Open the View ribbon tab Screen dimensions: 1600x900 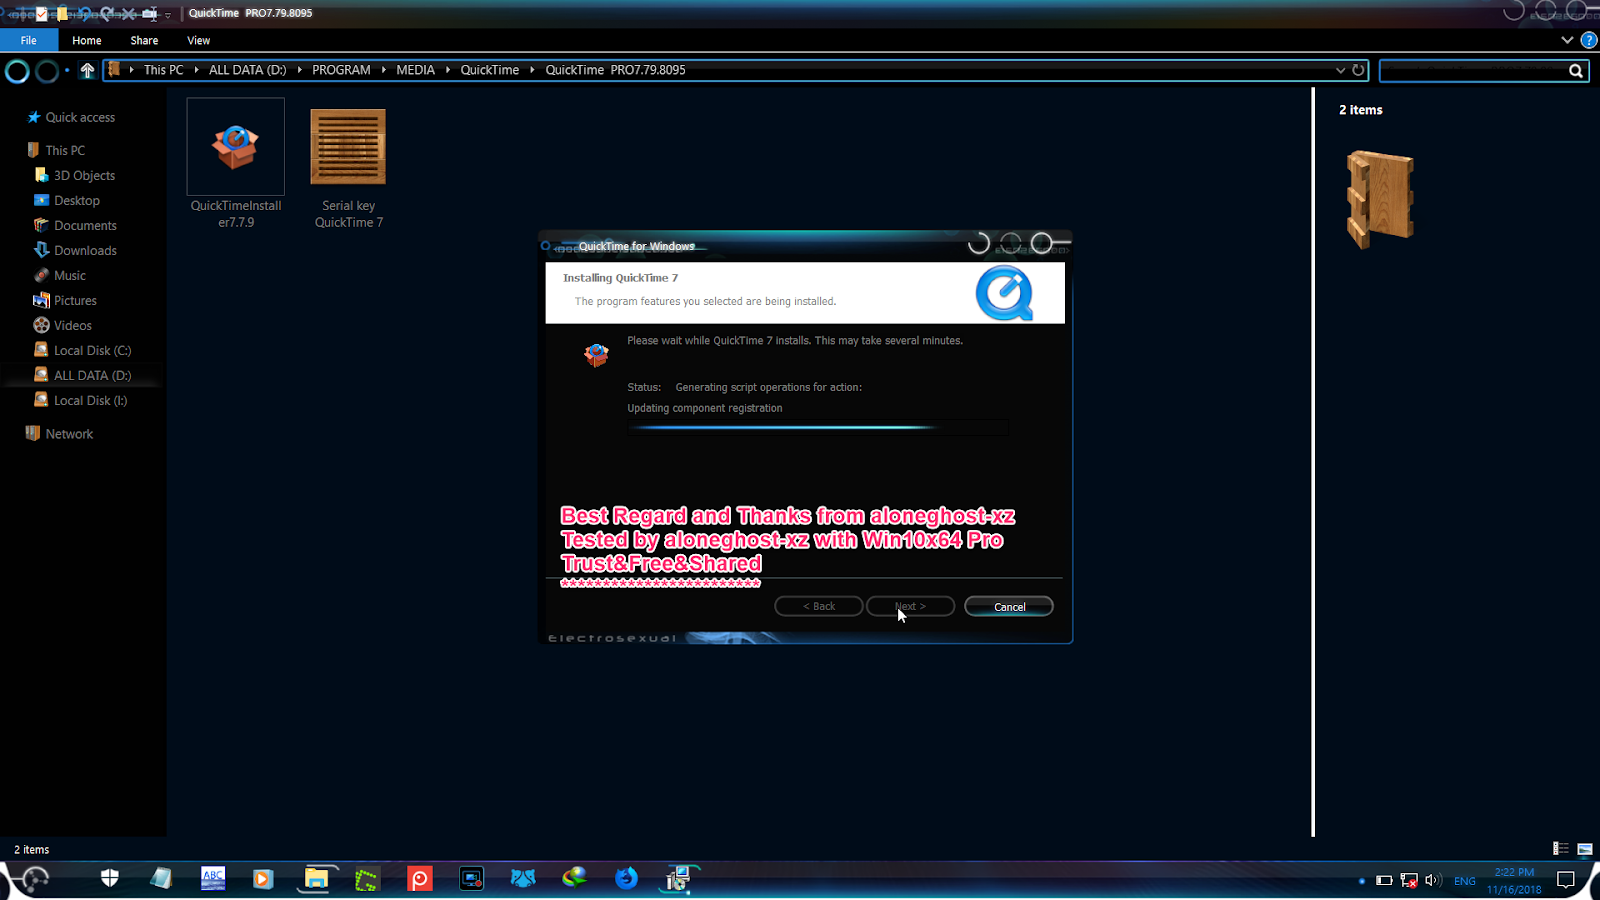click(x=198, y=40)
